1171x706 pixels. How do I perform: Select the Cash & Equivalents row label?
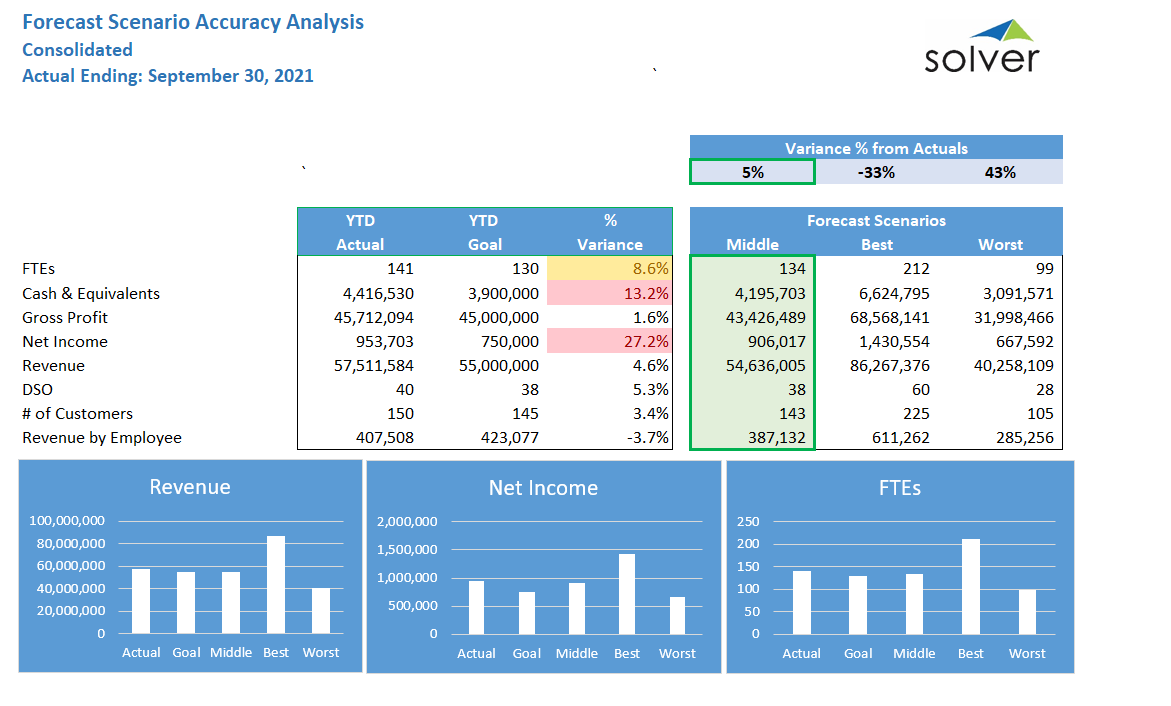[91, 293]
